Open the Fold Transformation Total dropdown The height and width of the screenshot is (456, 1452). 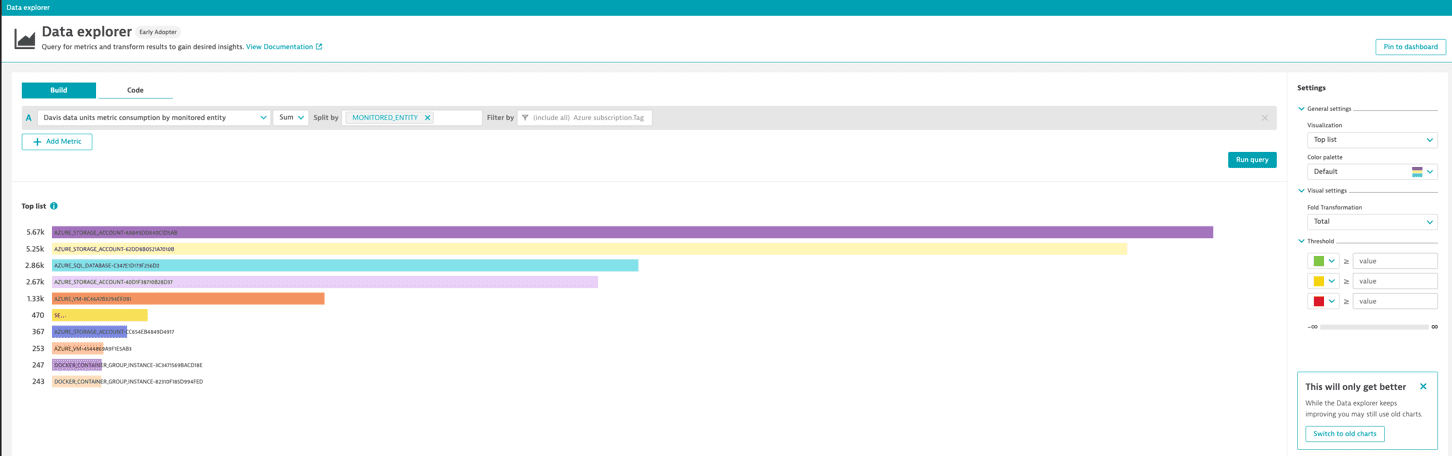tap(1371, 222)
